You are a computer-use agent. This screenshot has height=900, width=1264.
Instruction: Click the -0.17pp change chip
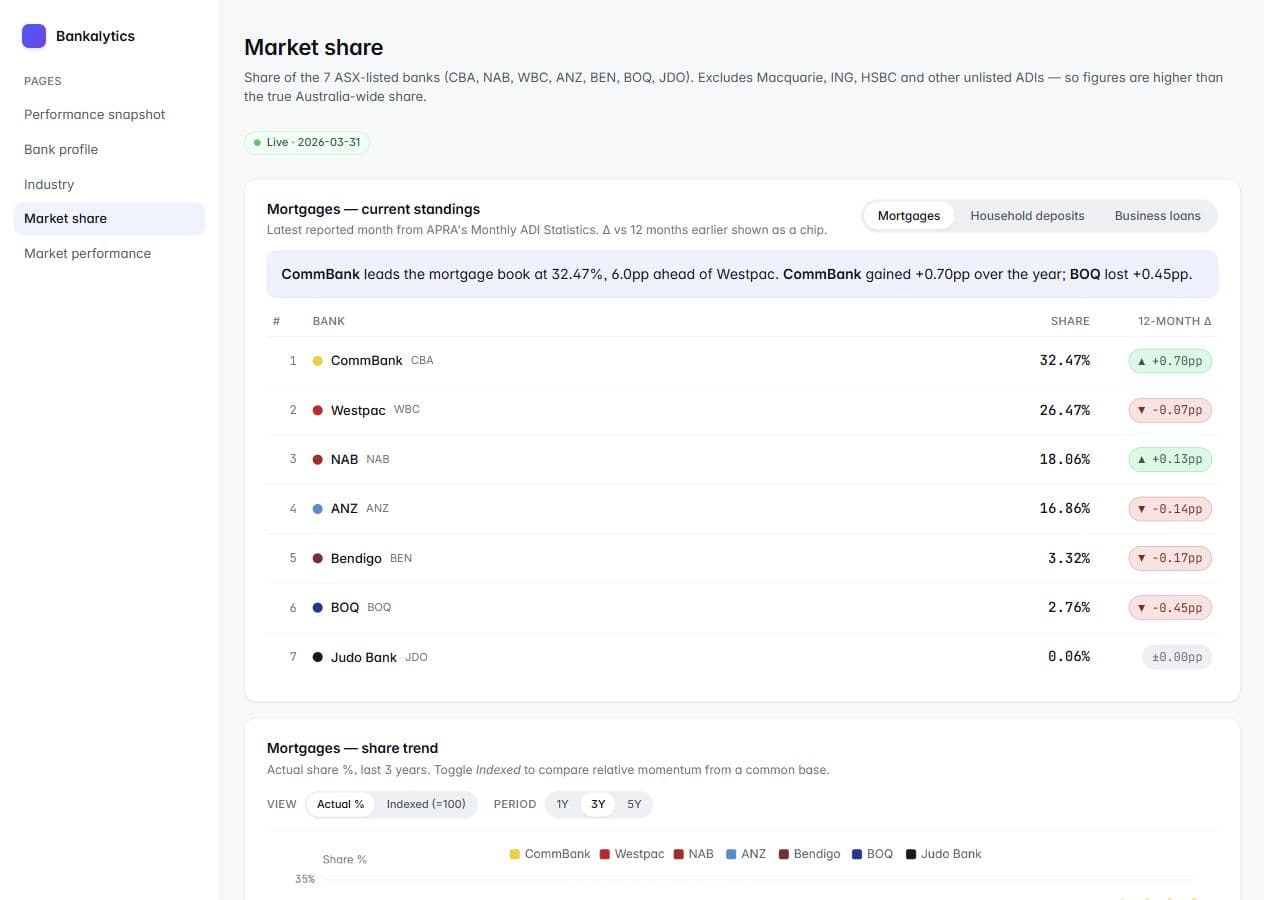pos(1170,558)
